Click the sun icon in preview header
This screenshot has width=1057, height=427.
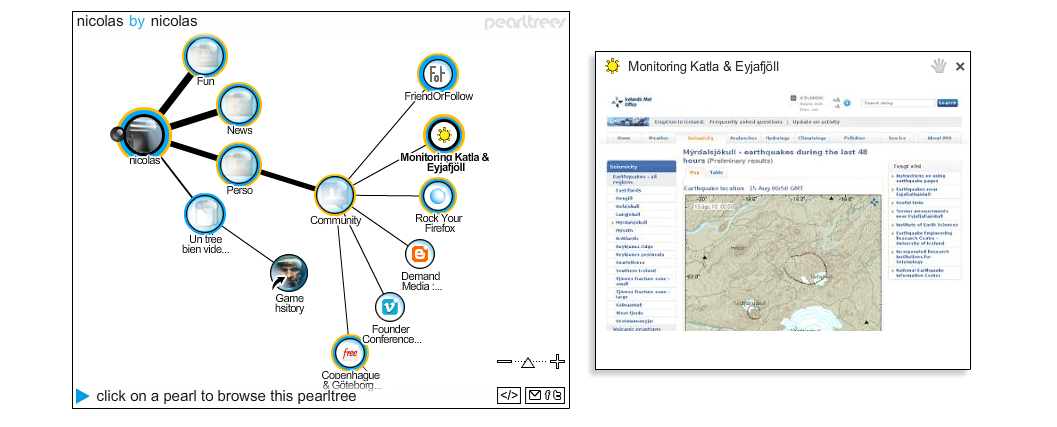click(x=612, y=66)
